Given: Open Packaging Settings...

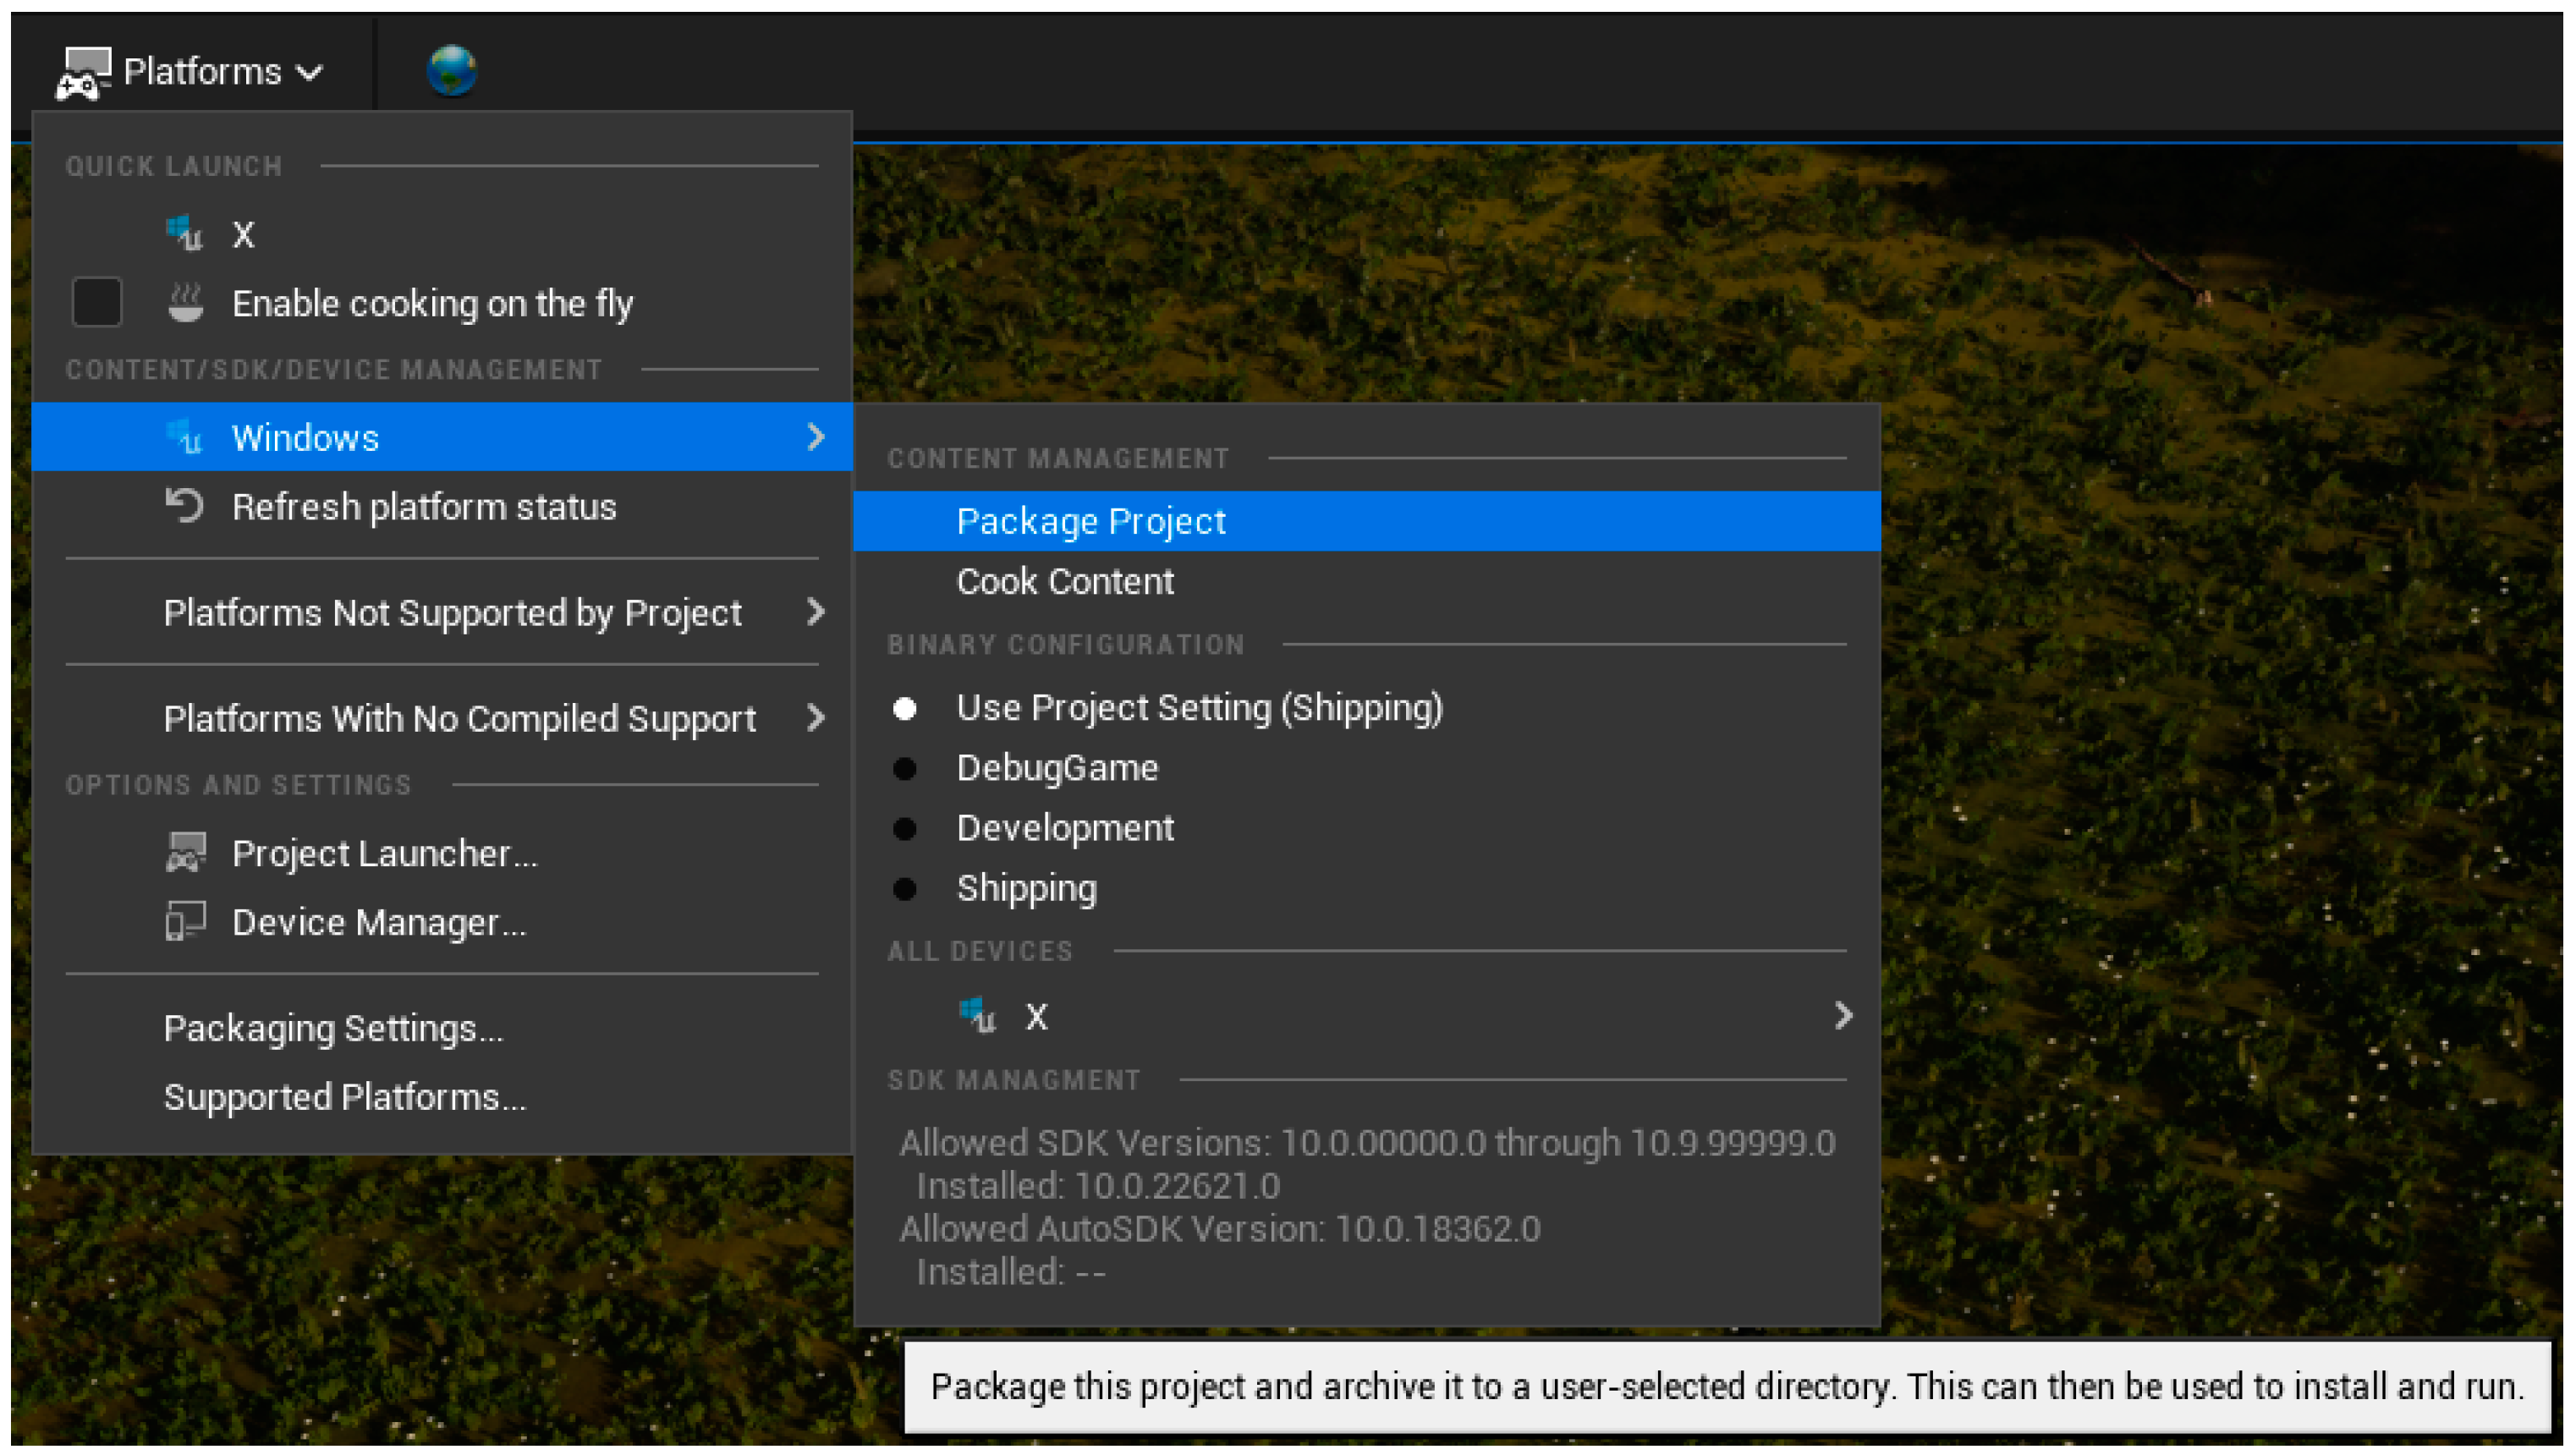Looking at the screenshot, I should tap(333, 1028).
